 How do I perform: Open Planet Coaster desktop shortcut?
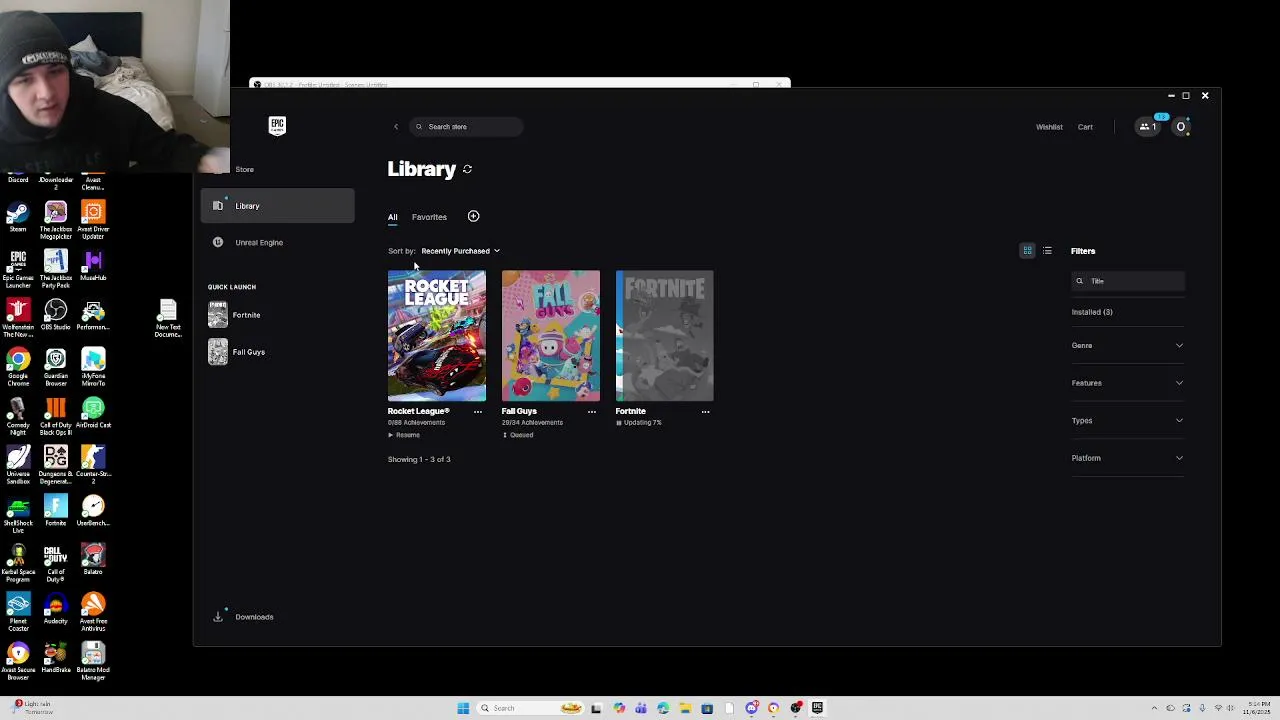18,612
